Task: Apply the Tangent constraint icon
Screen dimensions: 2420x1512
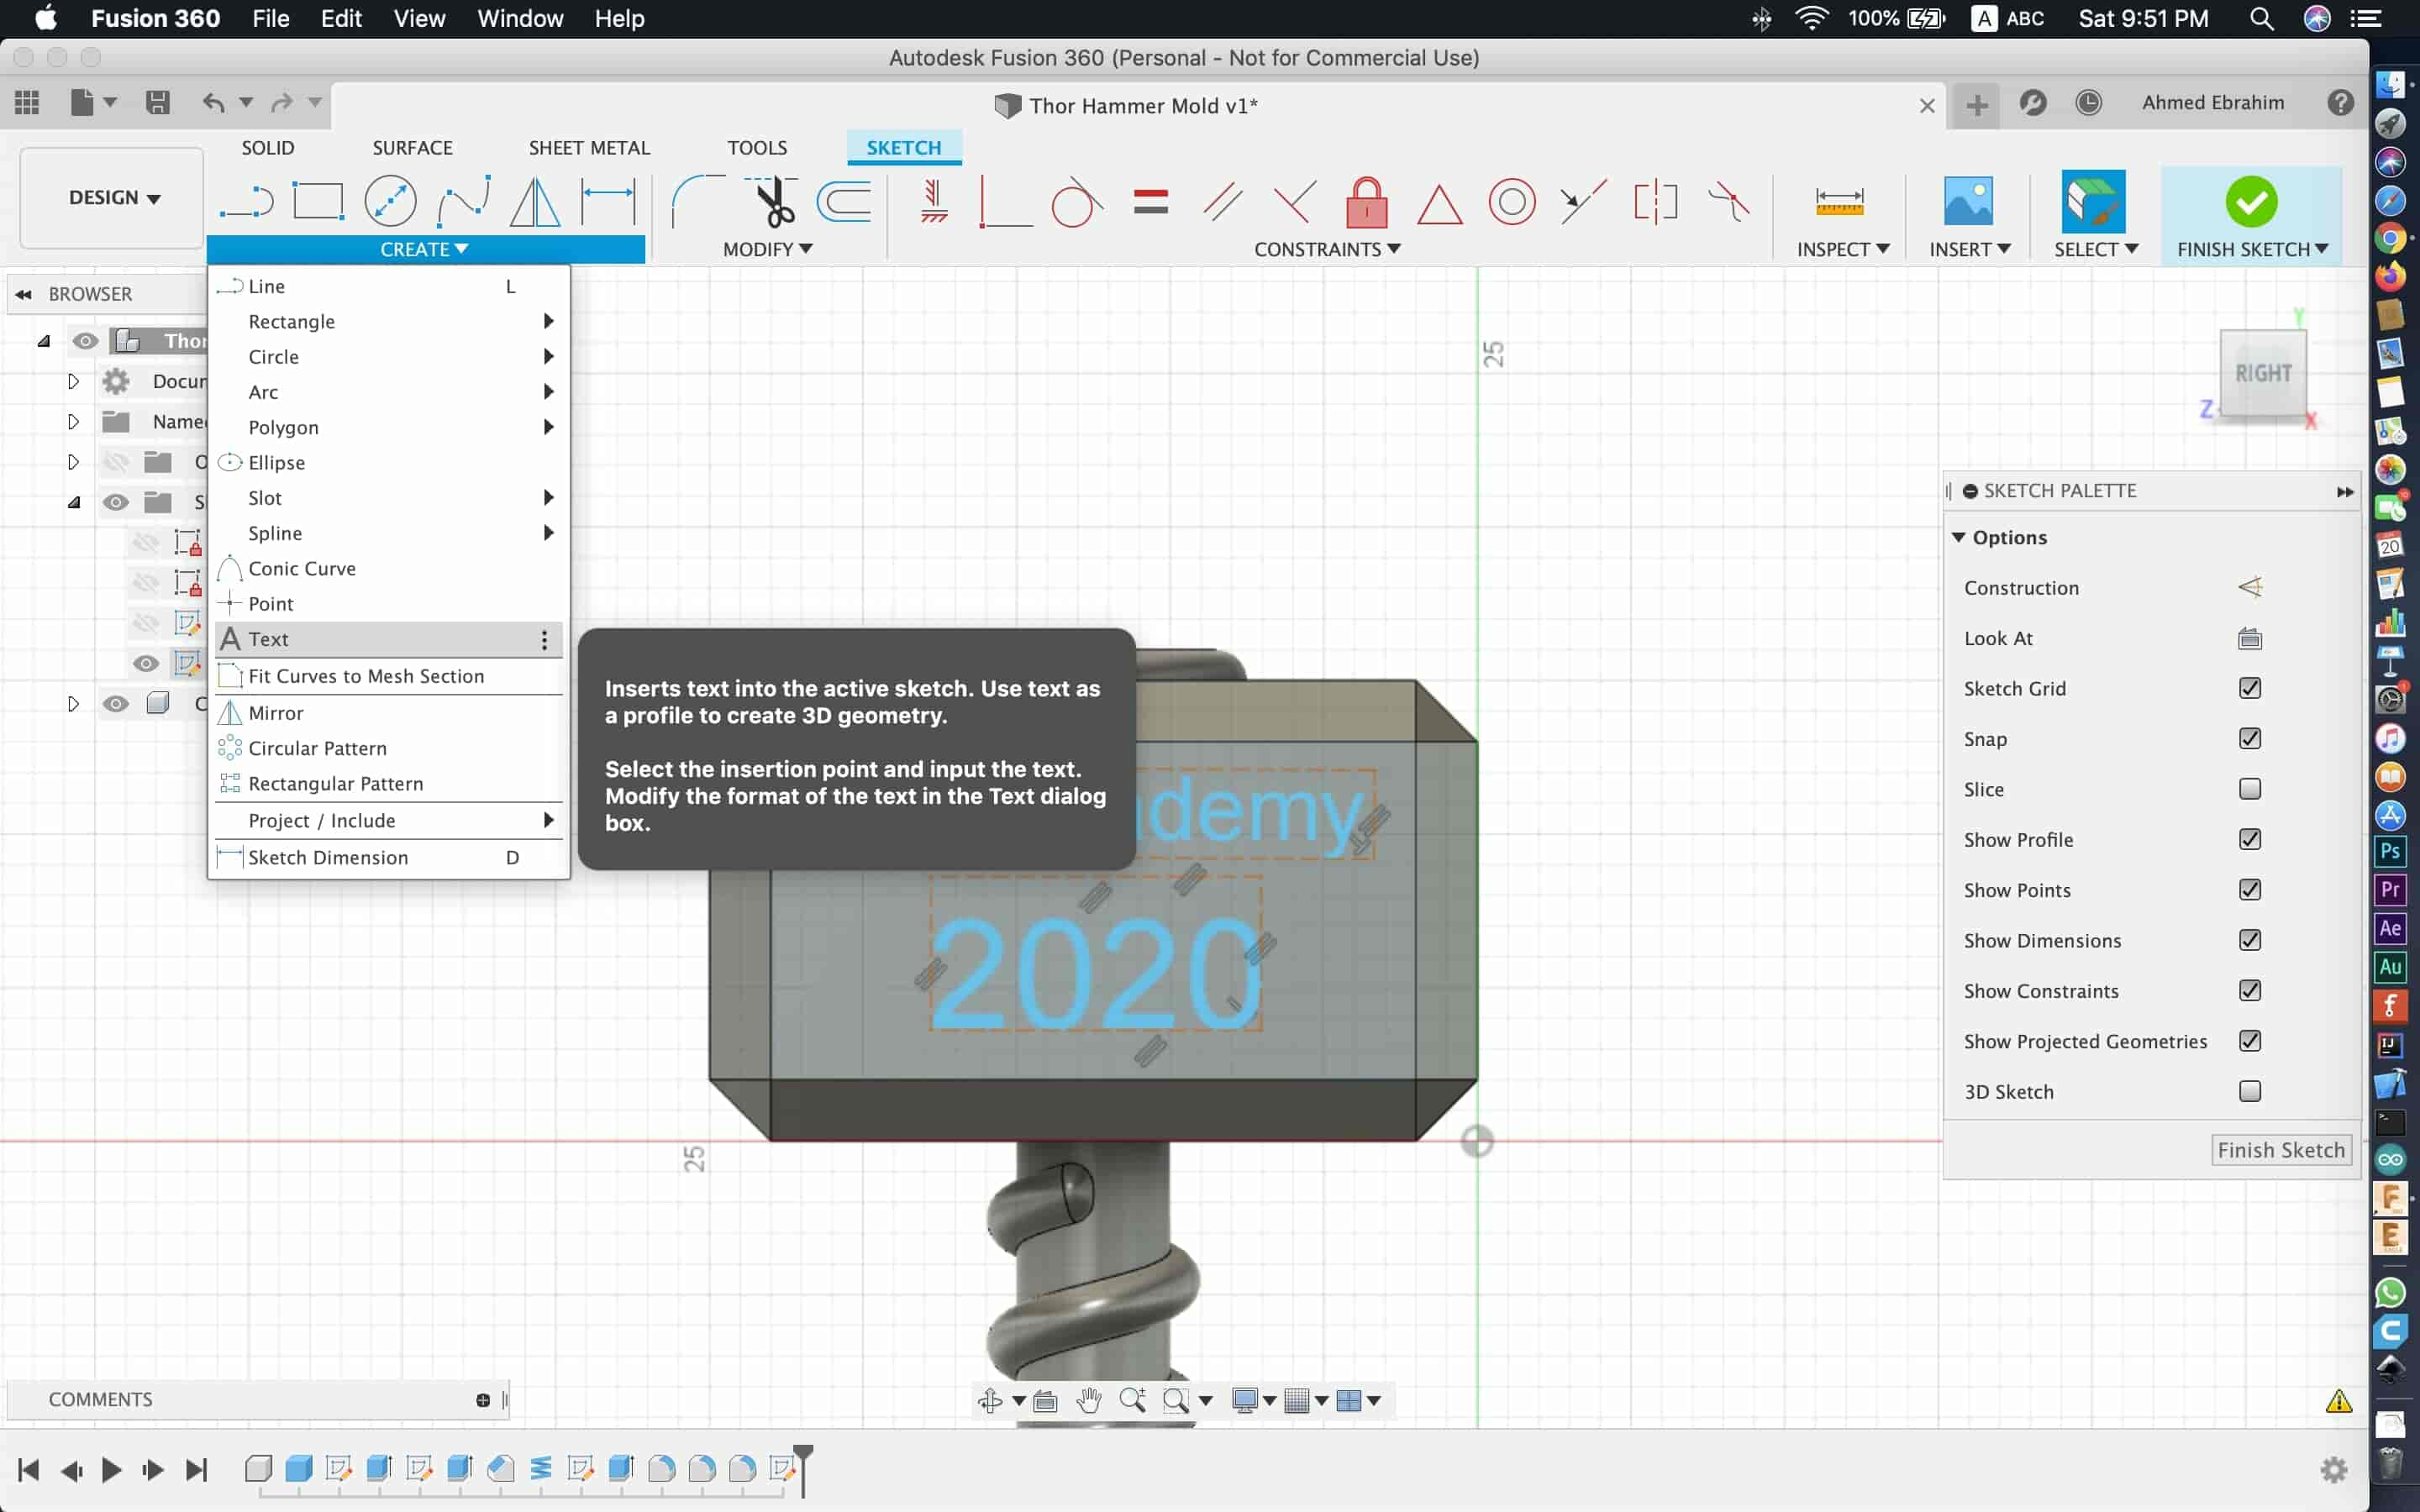Action: (1077, 201)
